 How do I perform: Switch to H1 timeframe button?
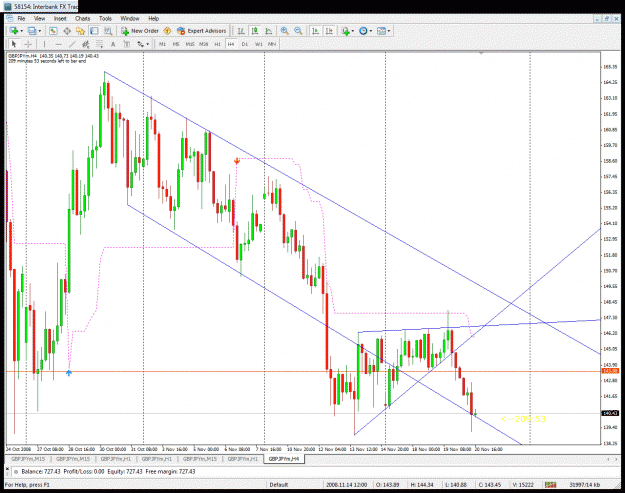[217, 44]
